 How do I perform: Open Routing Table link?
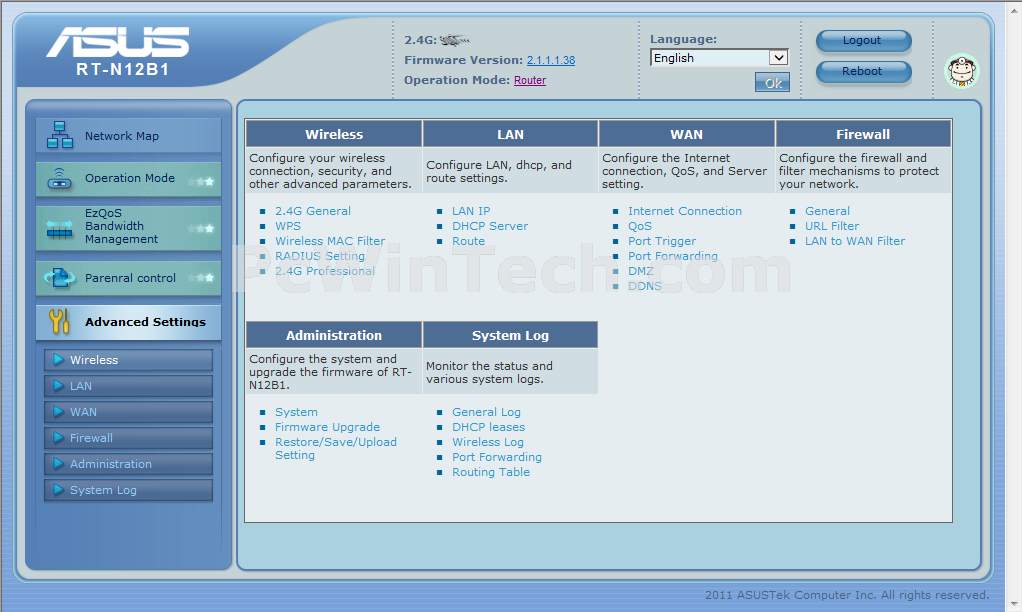[491, 473]
